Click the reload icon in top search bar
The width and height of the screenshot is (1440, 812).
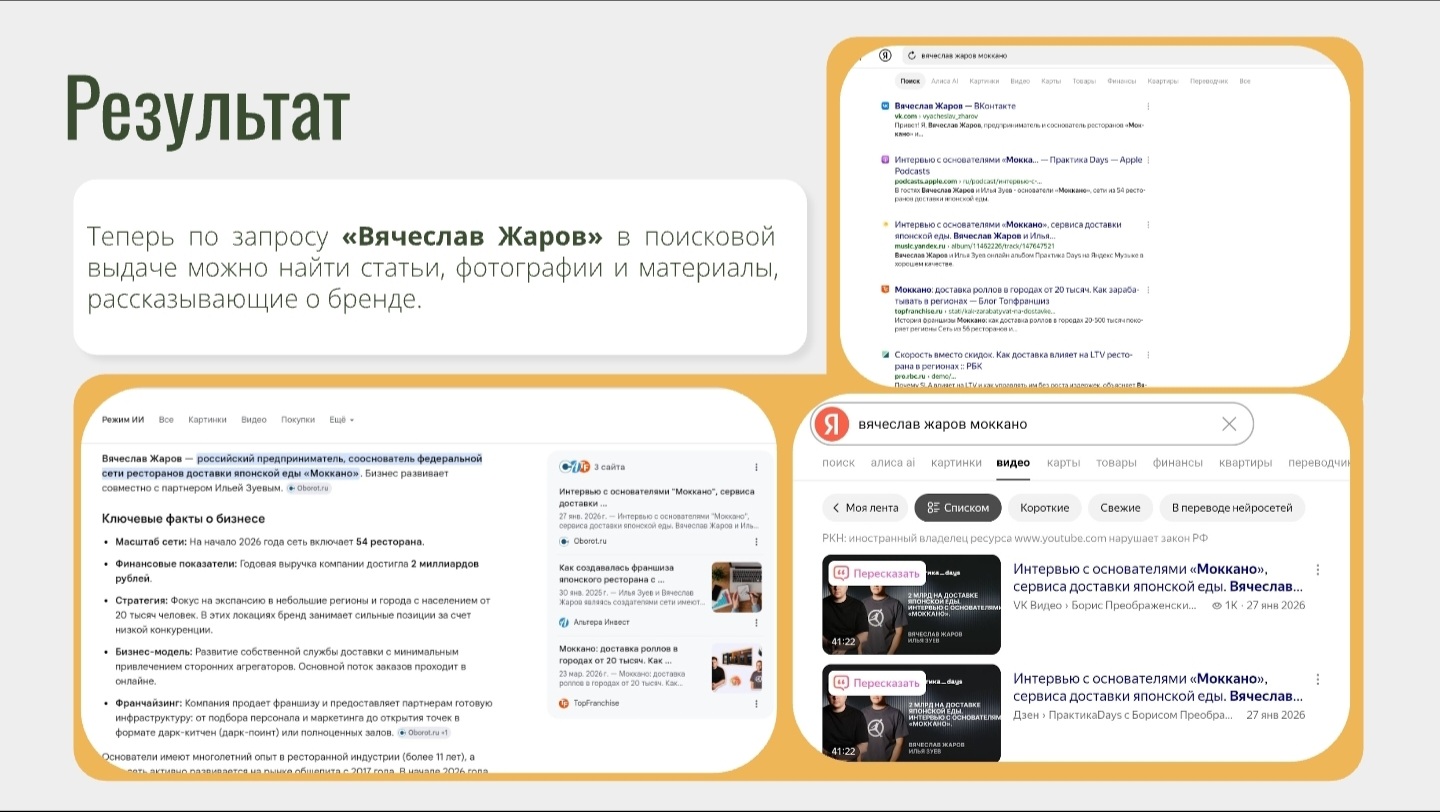coord(911,56)
